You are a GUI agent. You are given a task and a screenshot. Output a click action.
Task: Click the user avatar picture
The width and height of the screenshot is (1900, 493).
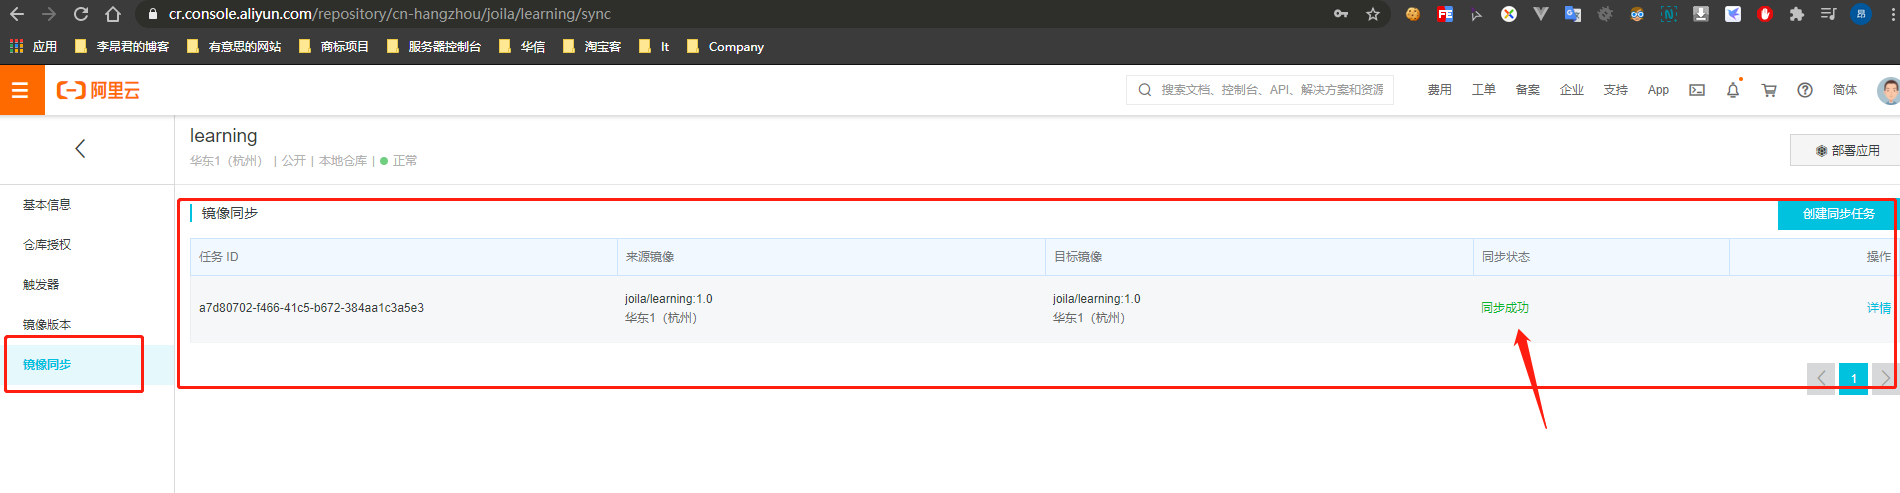1887,90
